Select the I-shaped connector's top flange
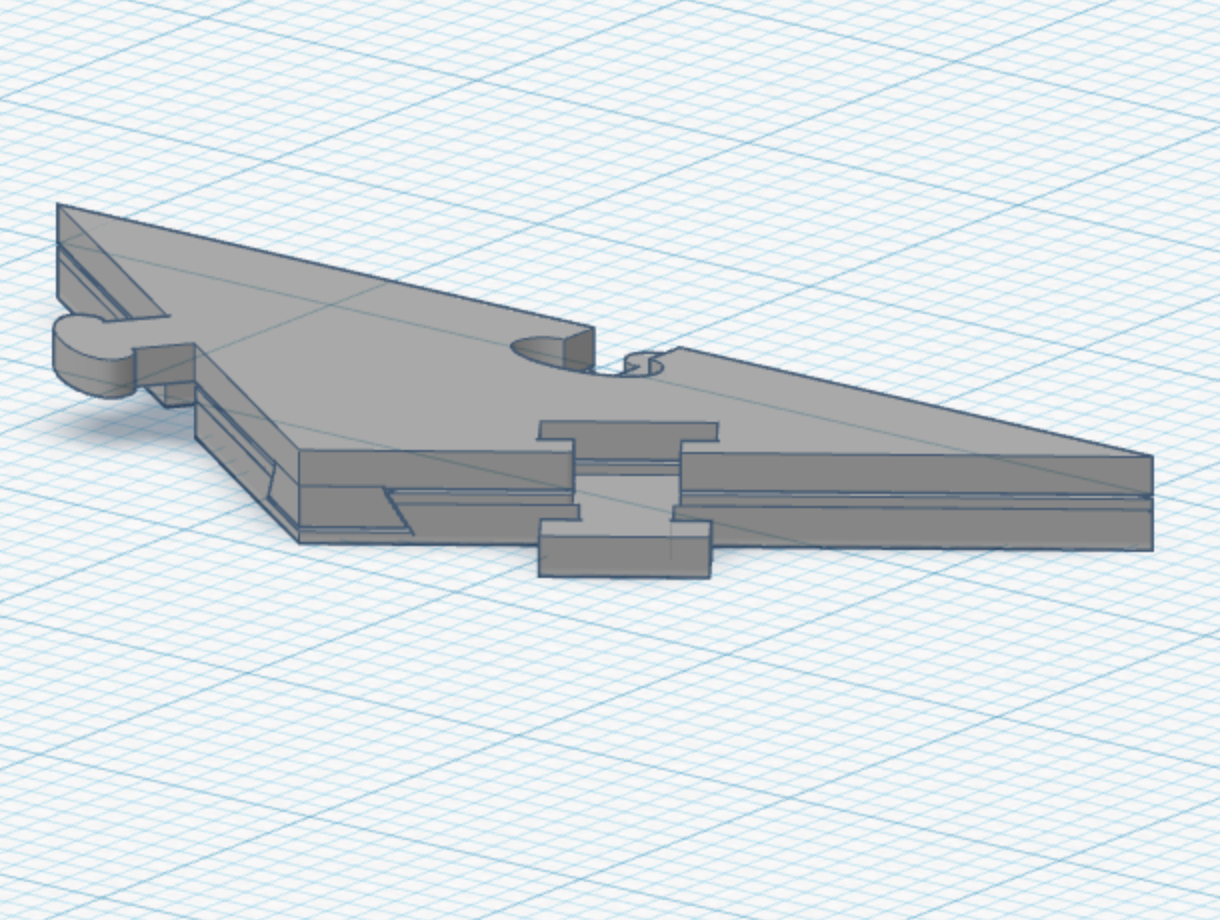The height and width of the screenshot is (920, 1220). [628, 432]
